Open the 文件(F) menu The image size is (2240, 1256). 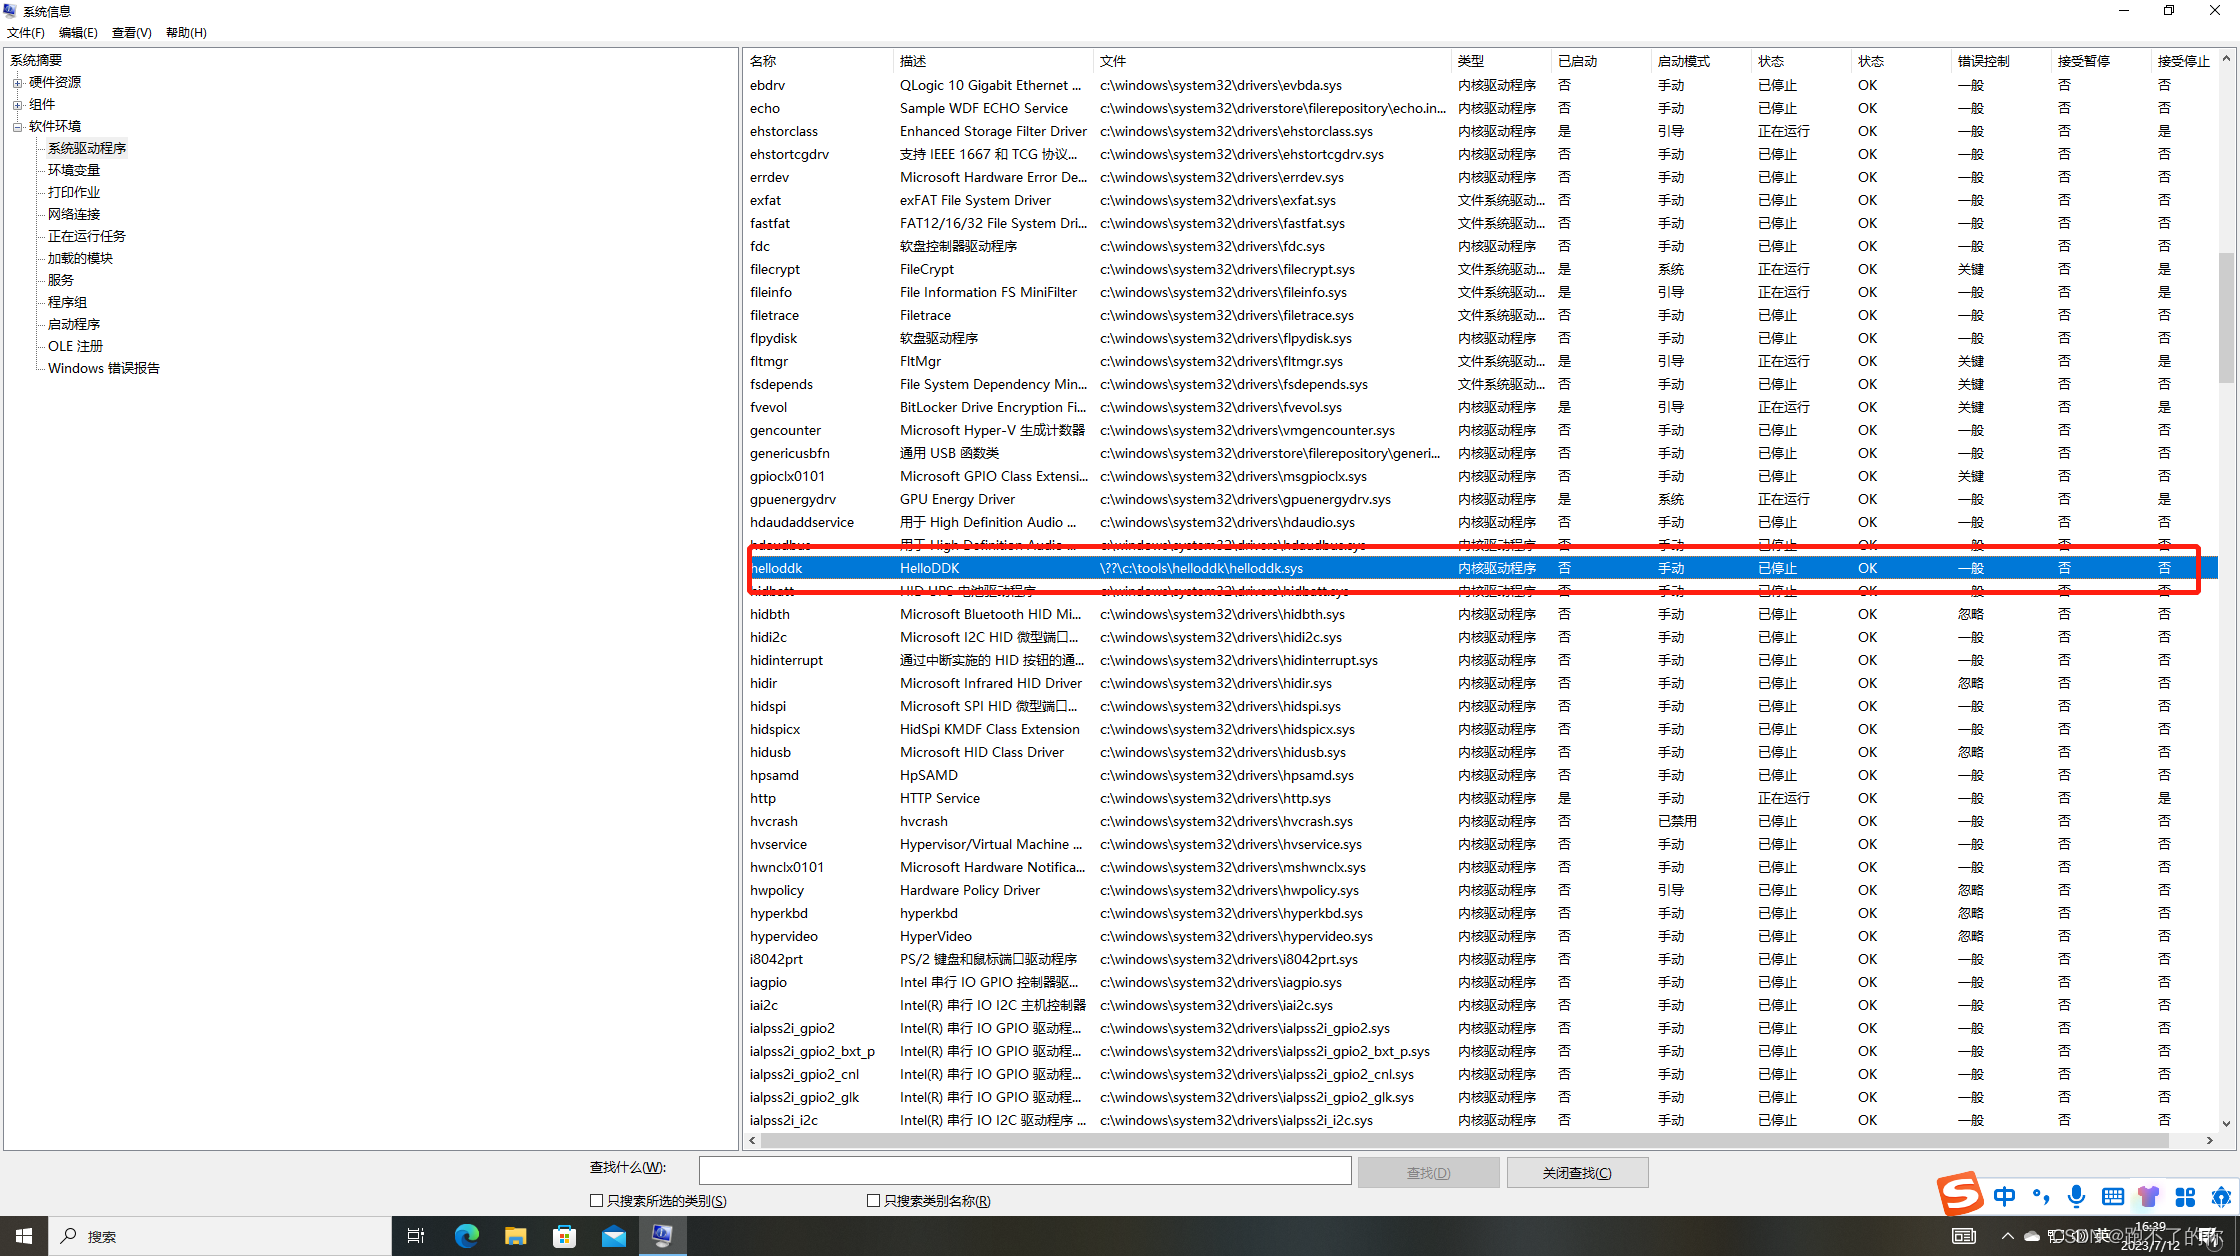(x=26, y=32)
